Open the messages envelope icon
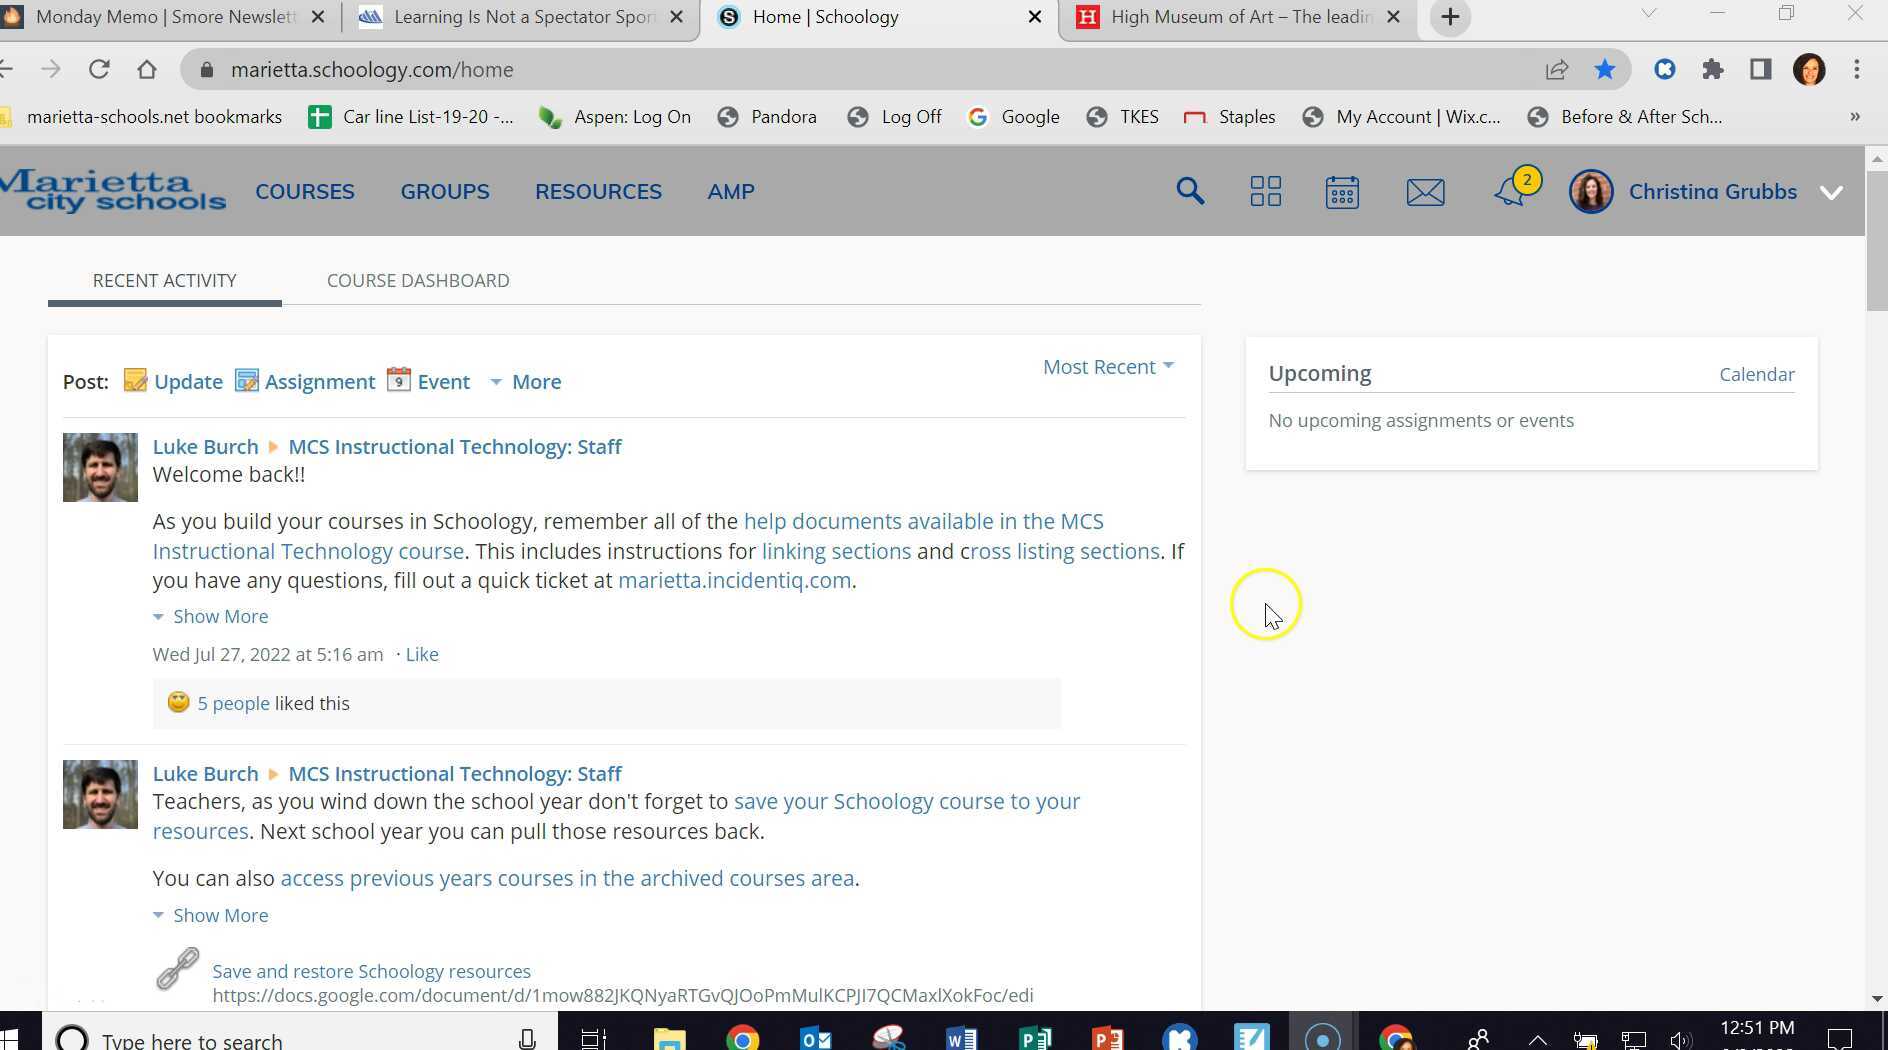Viewport: 1888px width, 1050px height. (x=1425, y=192)
